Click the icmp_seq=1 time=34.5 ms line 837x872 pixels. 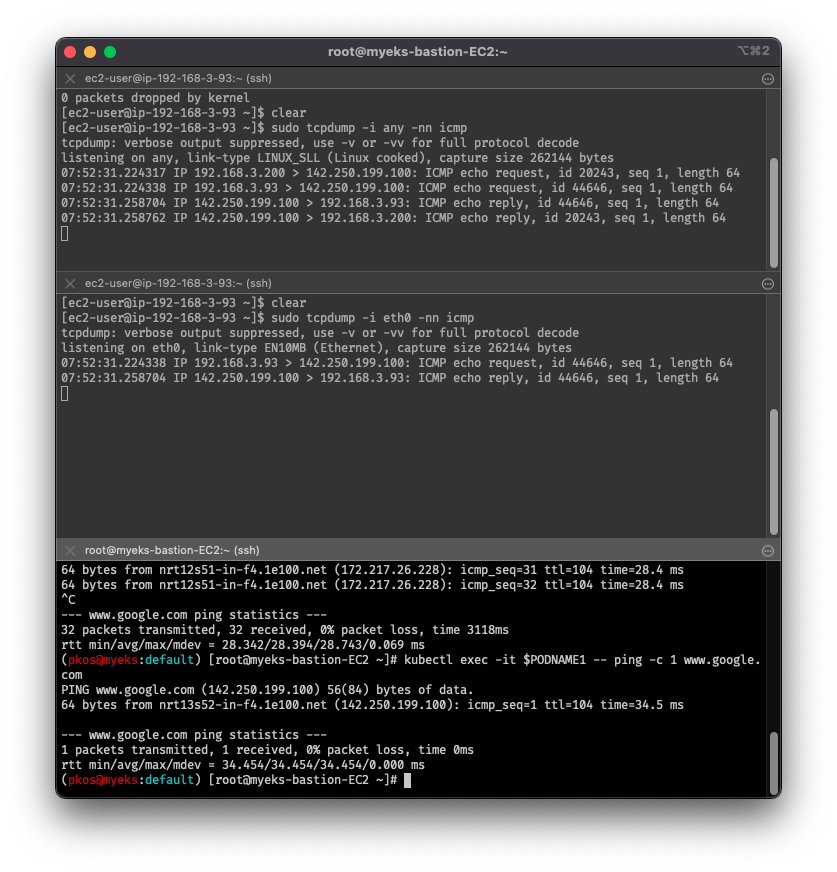(372, 705)
